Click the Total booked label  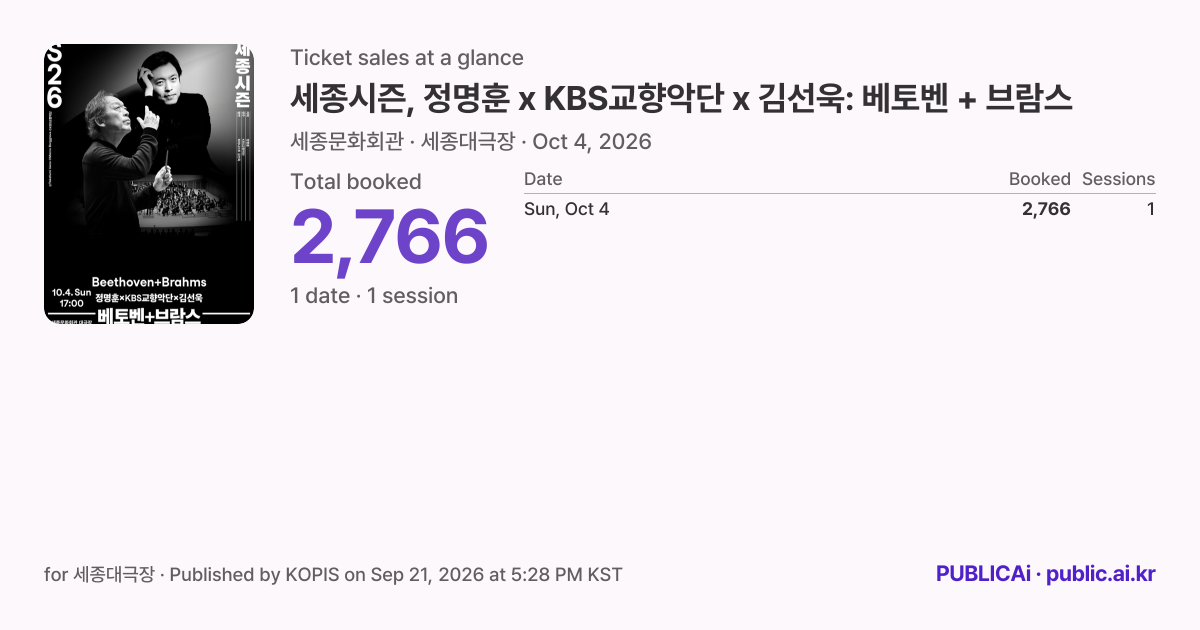click(356, 182)
